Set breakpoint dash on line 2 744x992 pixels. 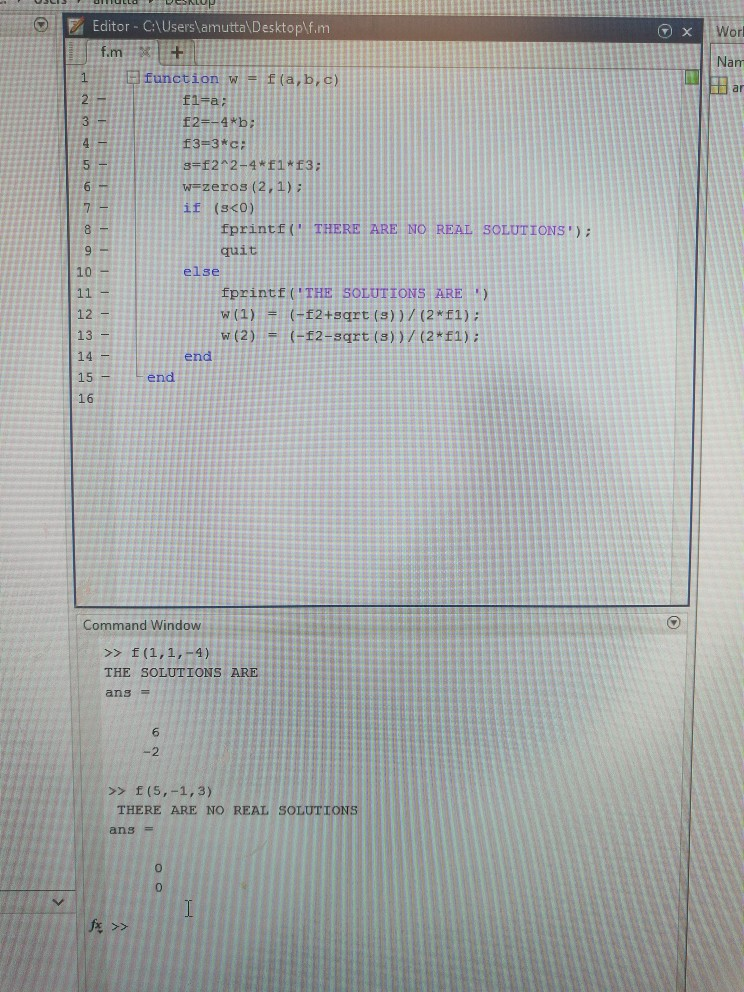click(101, 100)
